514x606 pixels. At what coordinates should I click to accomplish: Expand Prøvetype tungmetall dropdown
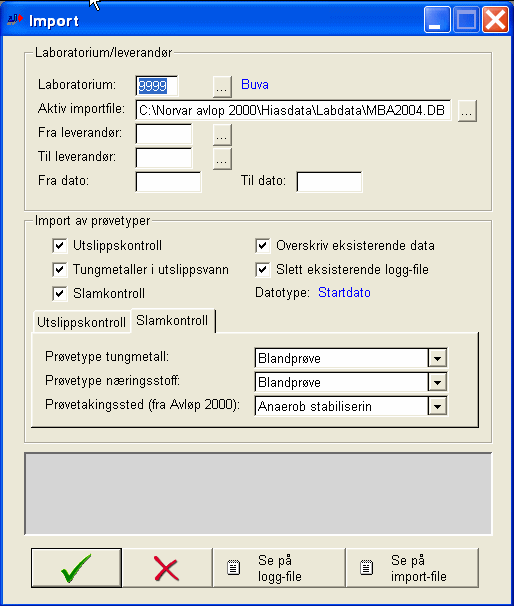pos(437,358)
